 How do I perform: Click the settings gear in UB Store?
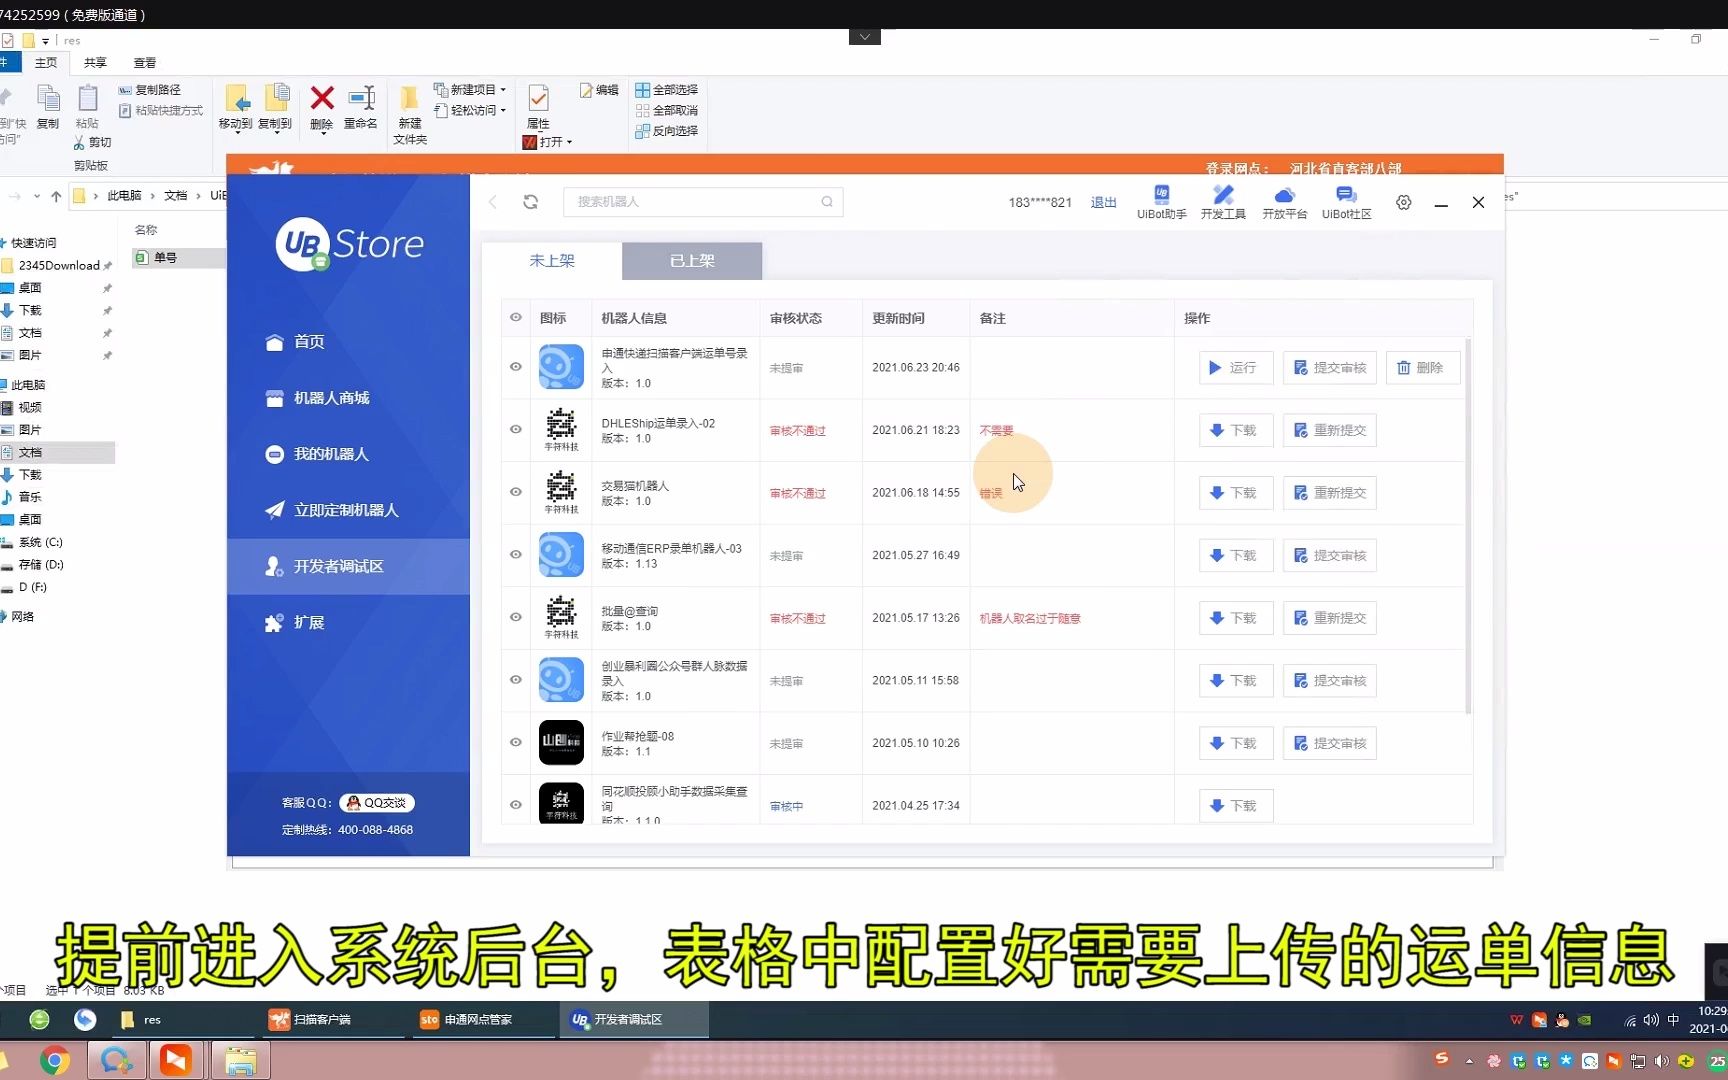tap(1404, 203)
